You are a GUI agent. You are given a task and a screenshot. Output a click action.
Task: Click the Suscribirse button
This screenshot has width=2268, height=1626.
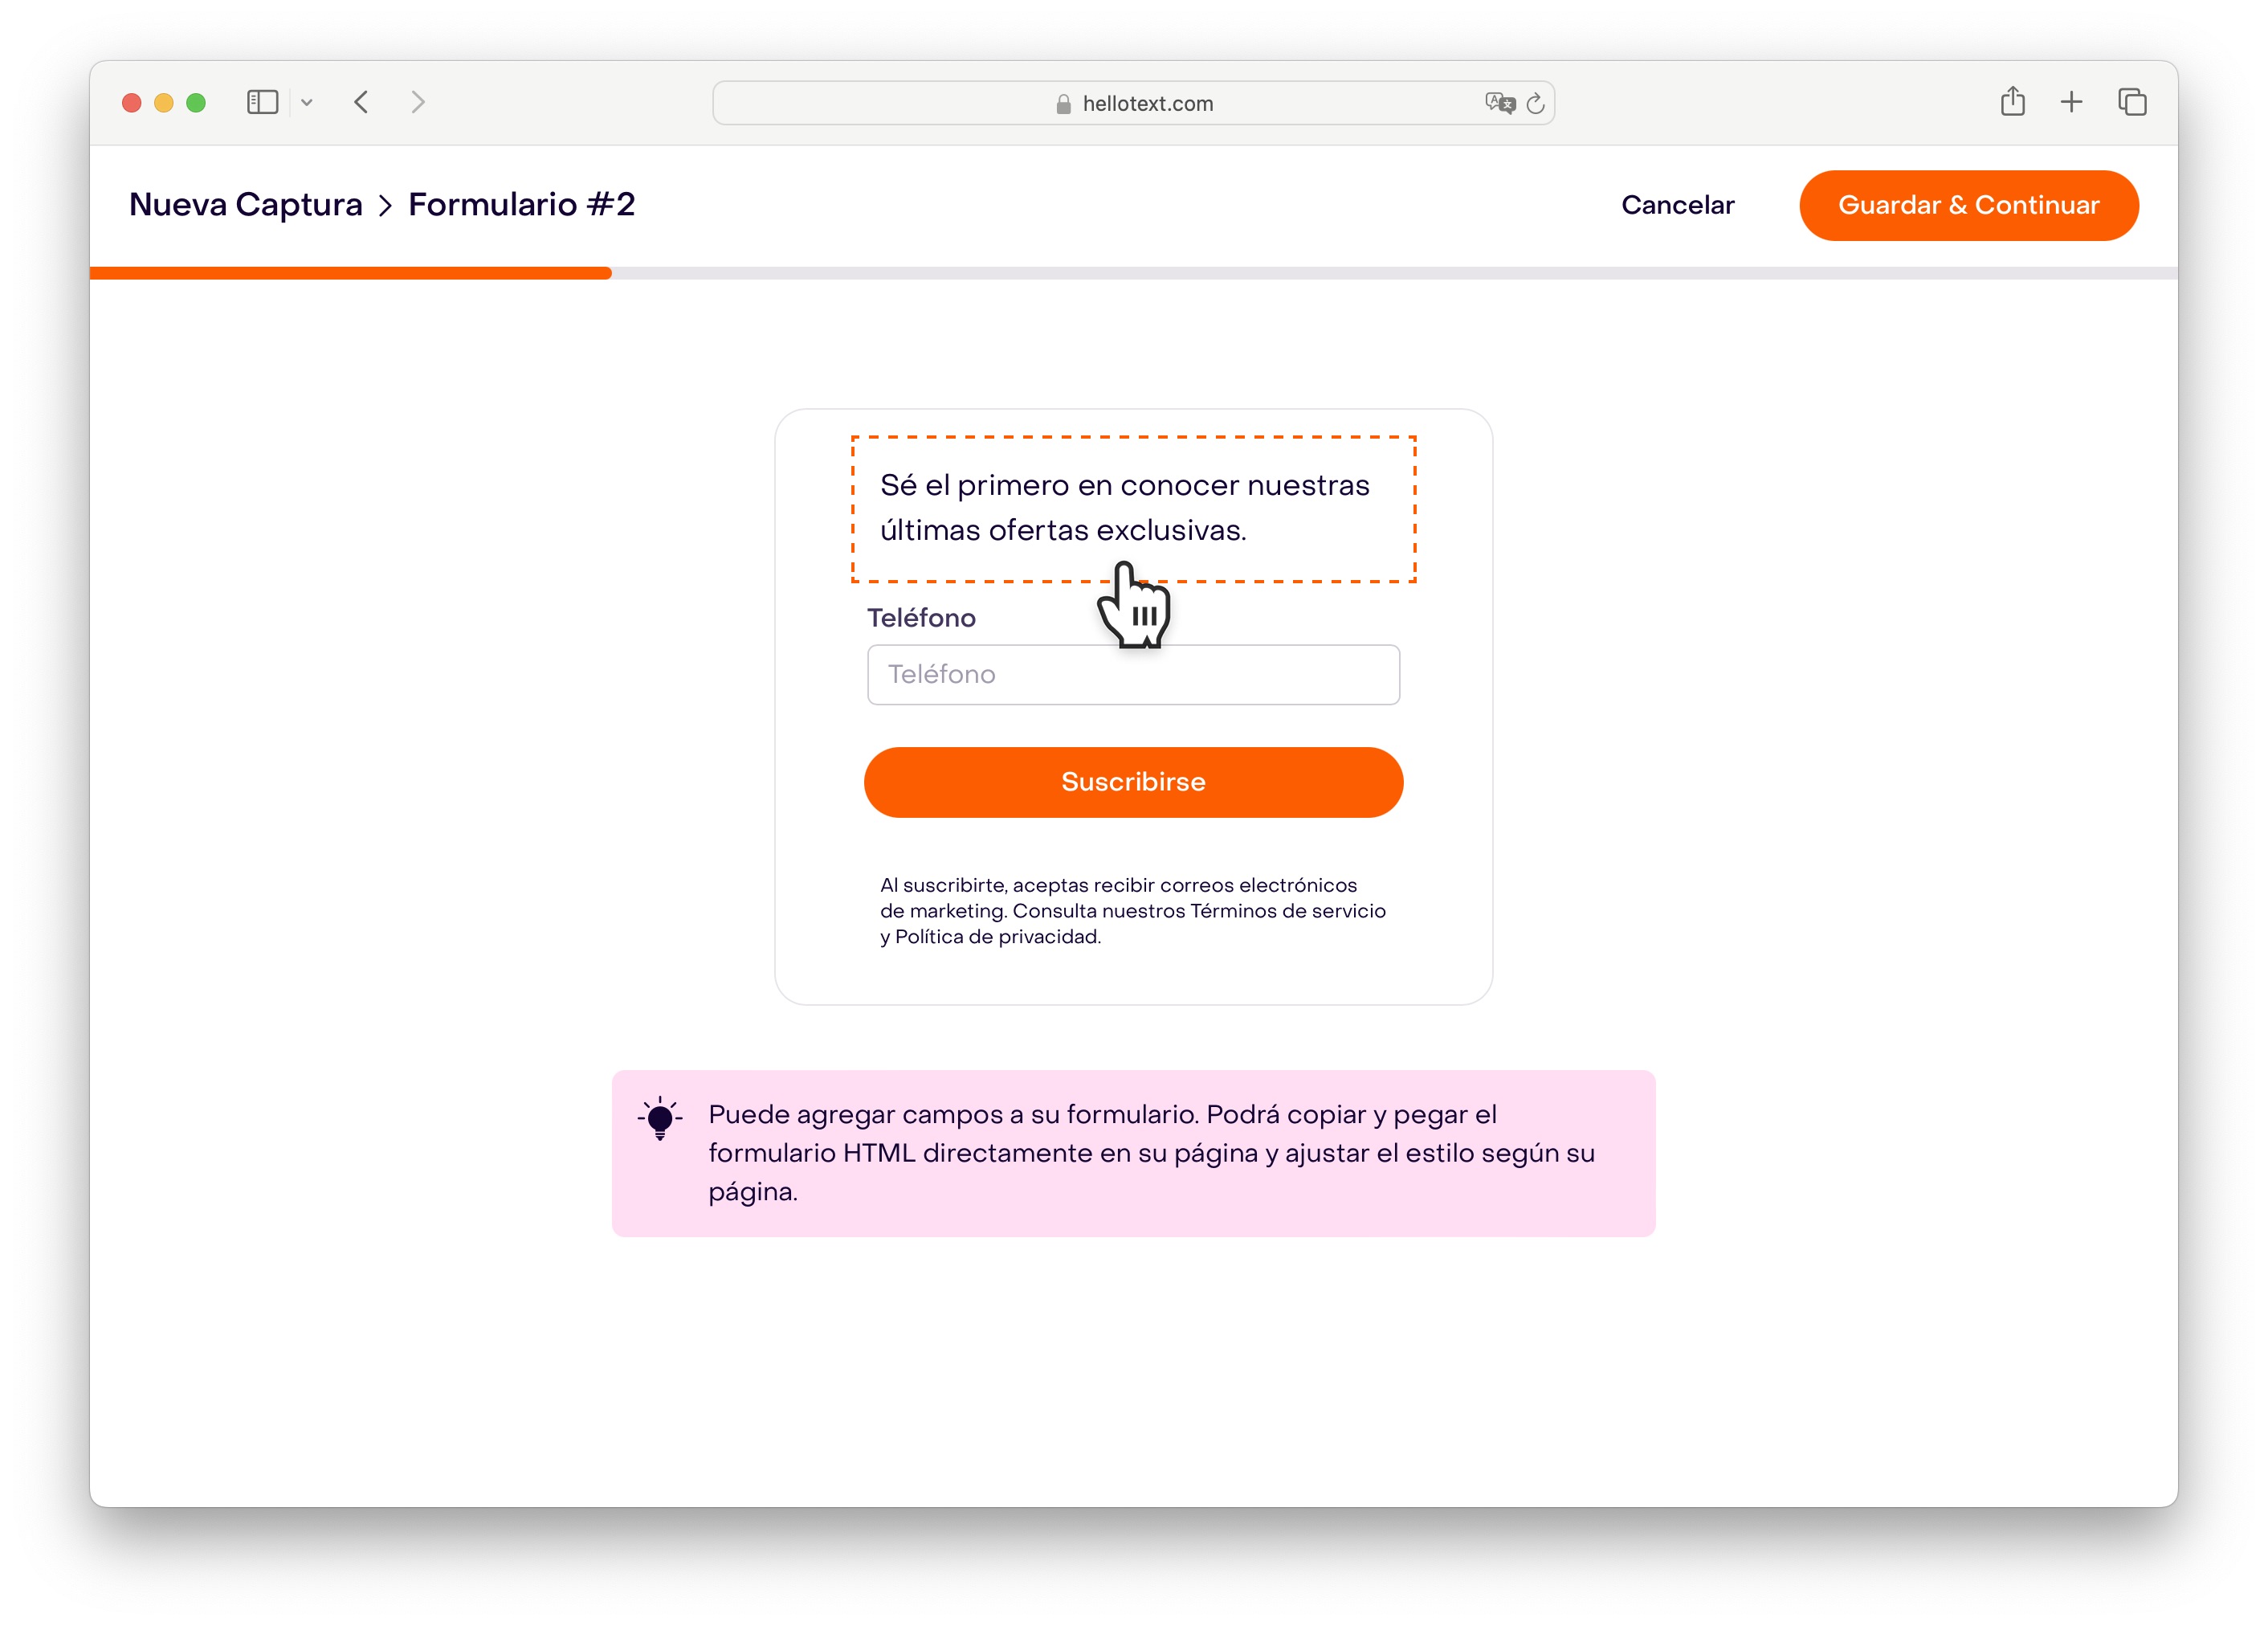(1133, 782)
